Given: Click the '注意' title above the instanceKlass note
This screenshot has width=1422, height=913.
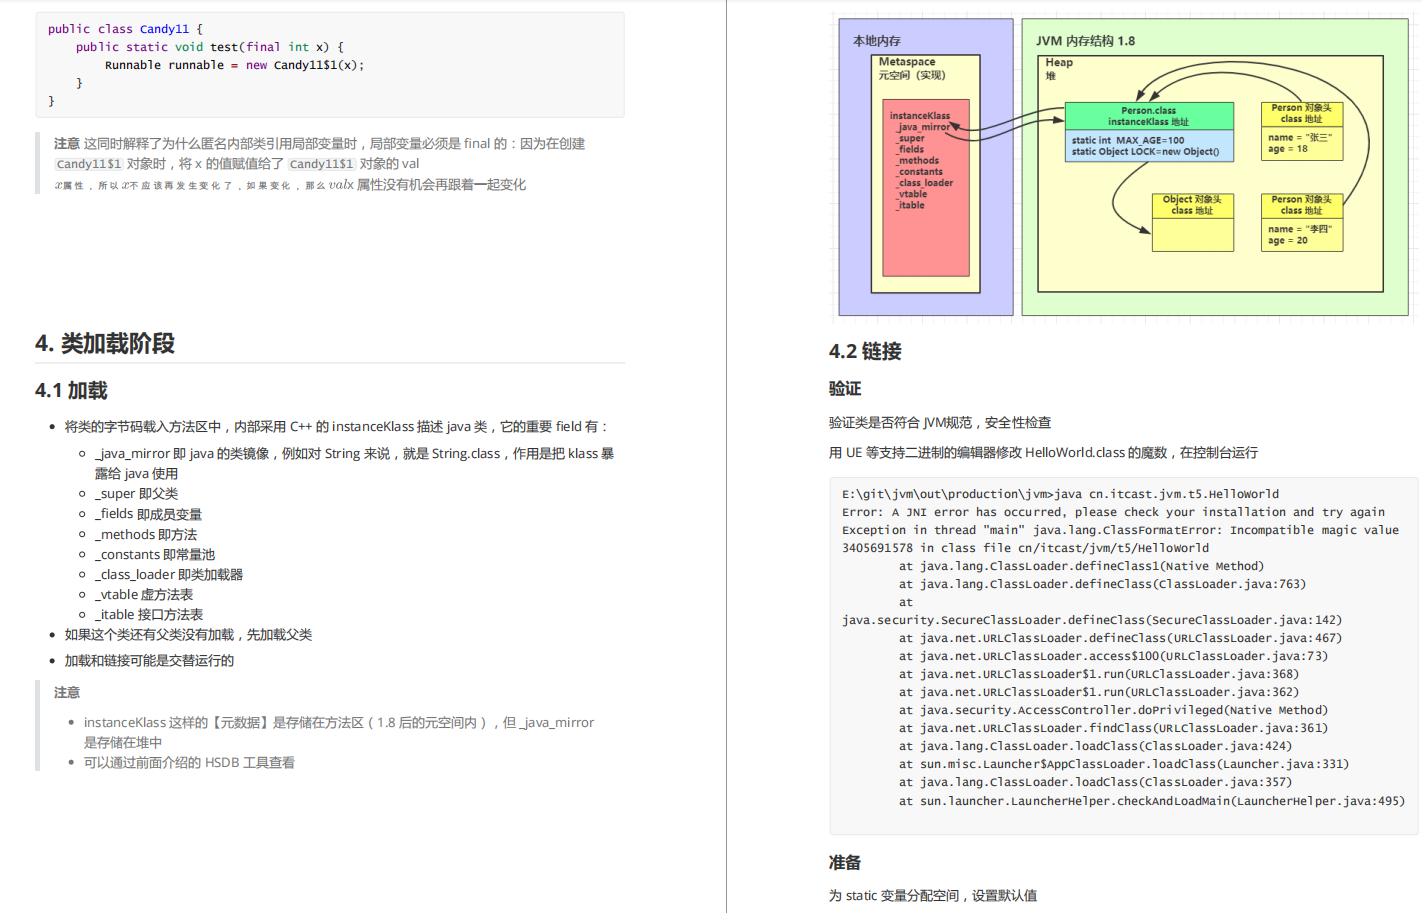Looking at the screenshot, I should pyautogui.click(x=67, y=693).
